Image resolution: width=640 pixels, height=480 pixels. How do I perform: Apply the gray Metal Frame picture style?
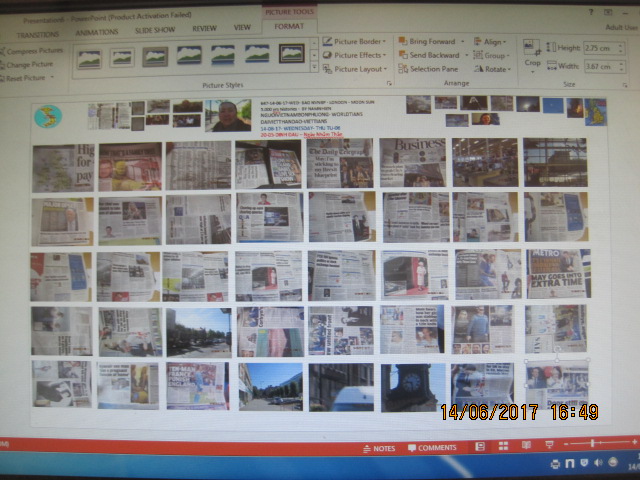coord(155,56)
